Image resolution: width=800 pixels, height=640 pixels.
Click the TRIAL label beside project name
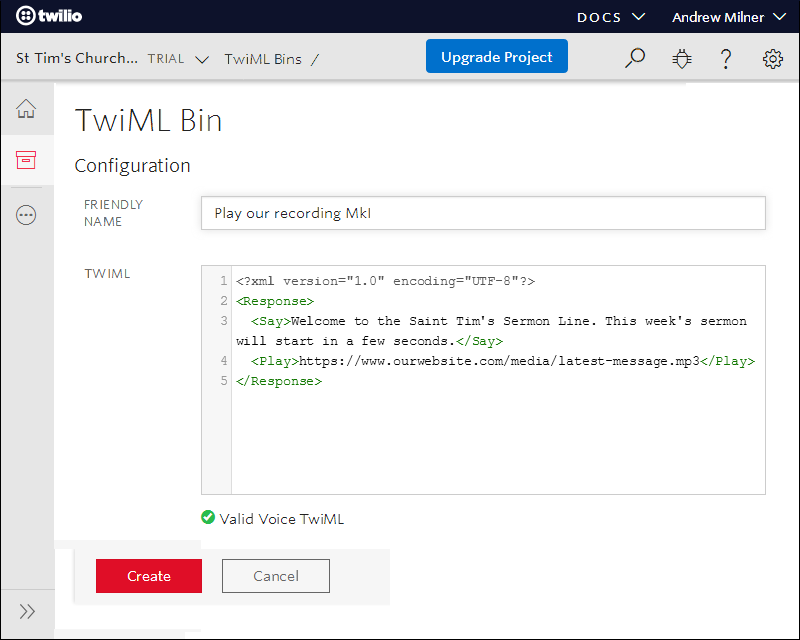166,59
